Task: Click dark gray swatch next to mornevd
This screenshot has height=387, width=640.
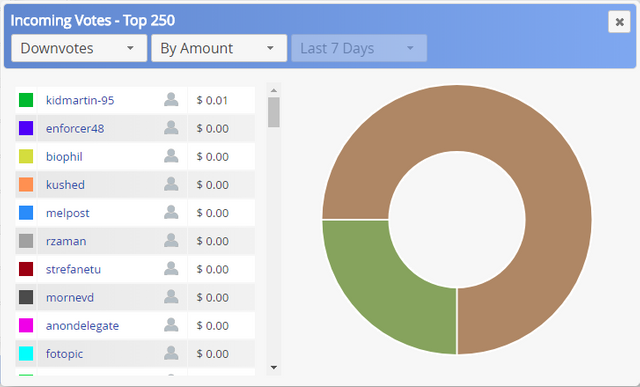Action: [x=26, y=297]
